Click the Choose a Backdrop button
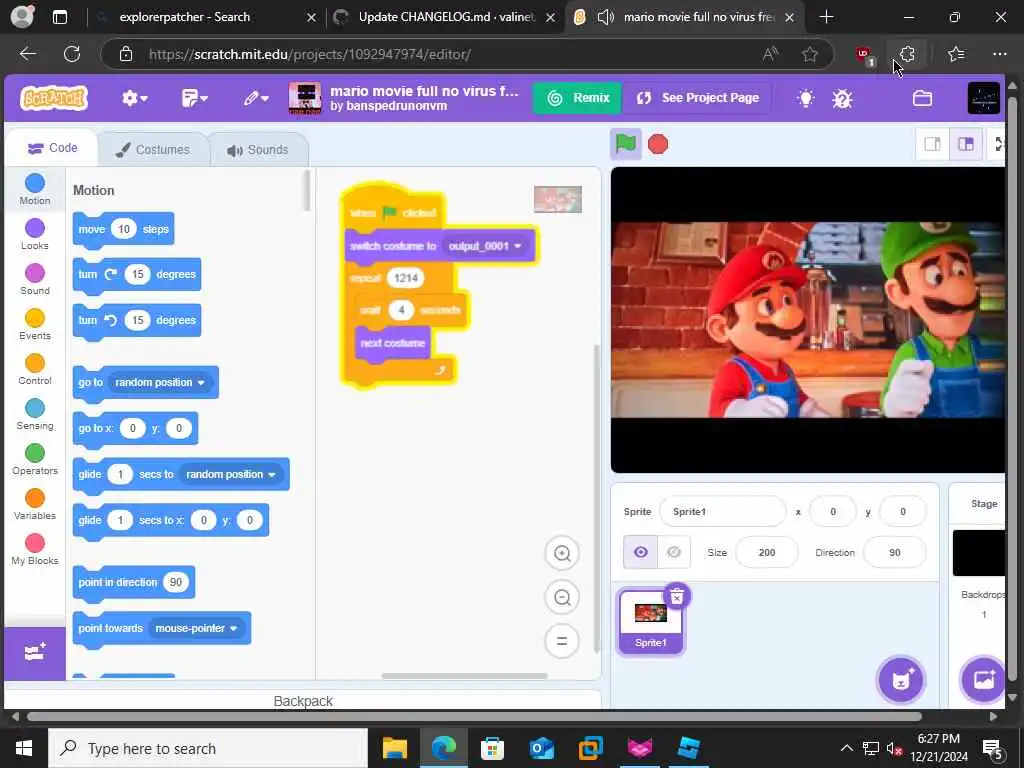Screen dimensions: 1024x768 [984, 680]
